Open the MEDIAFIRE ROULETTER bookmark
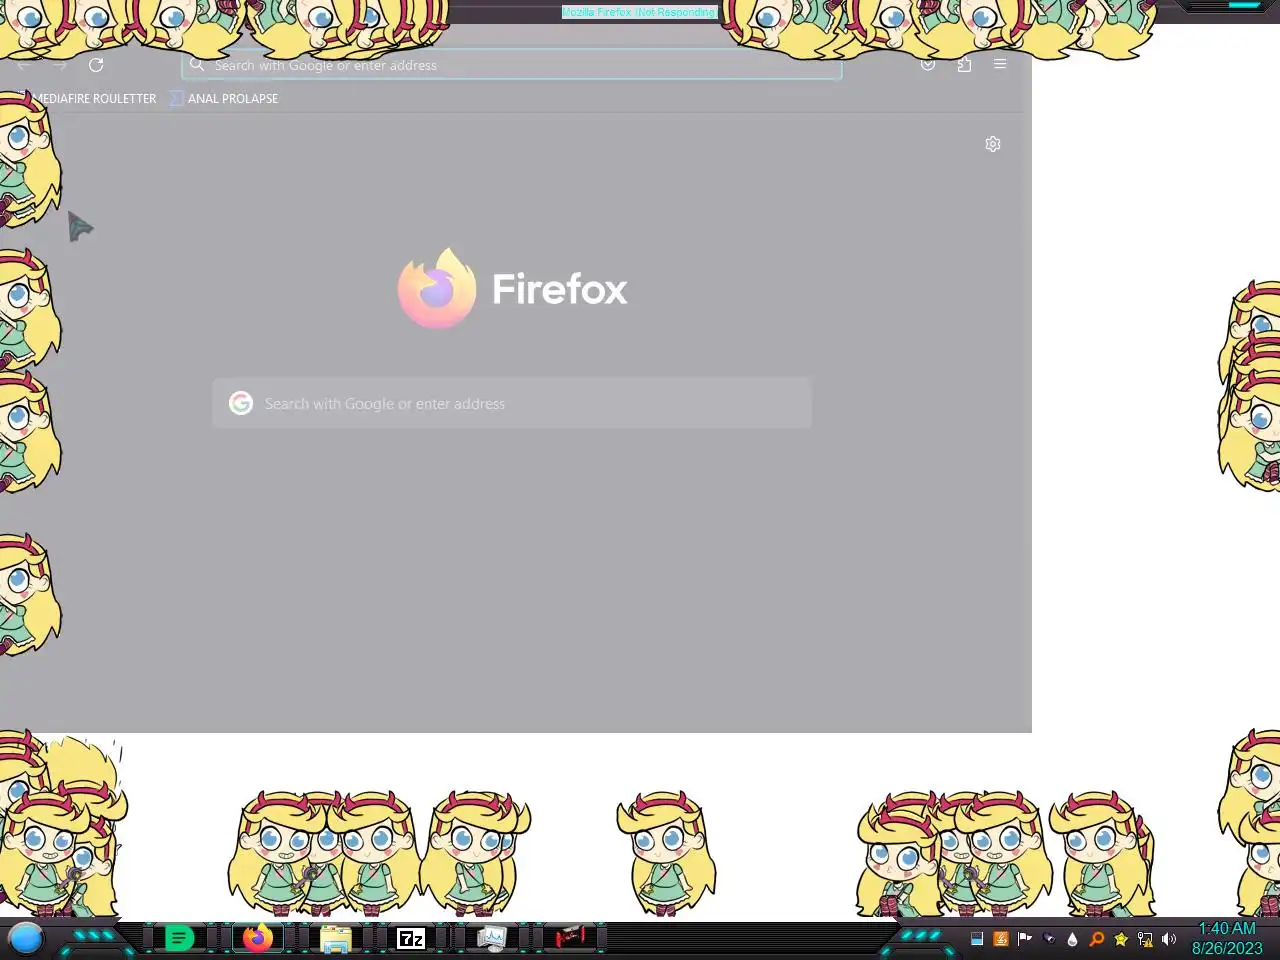The height and width of the screenshot is (960, 1280). (95, 98)
